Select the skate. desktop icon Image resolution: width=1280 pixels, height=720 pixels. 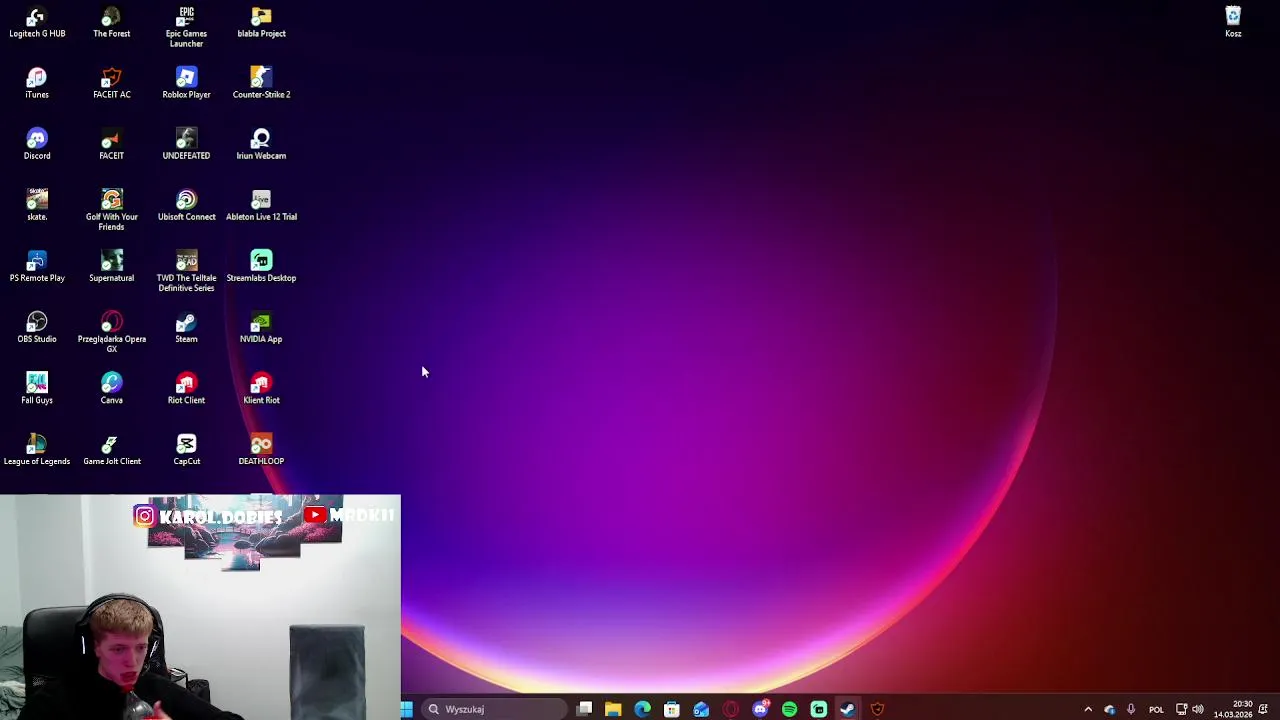click(37, 206)
